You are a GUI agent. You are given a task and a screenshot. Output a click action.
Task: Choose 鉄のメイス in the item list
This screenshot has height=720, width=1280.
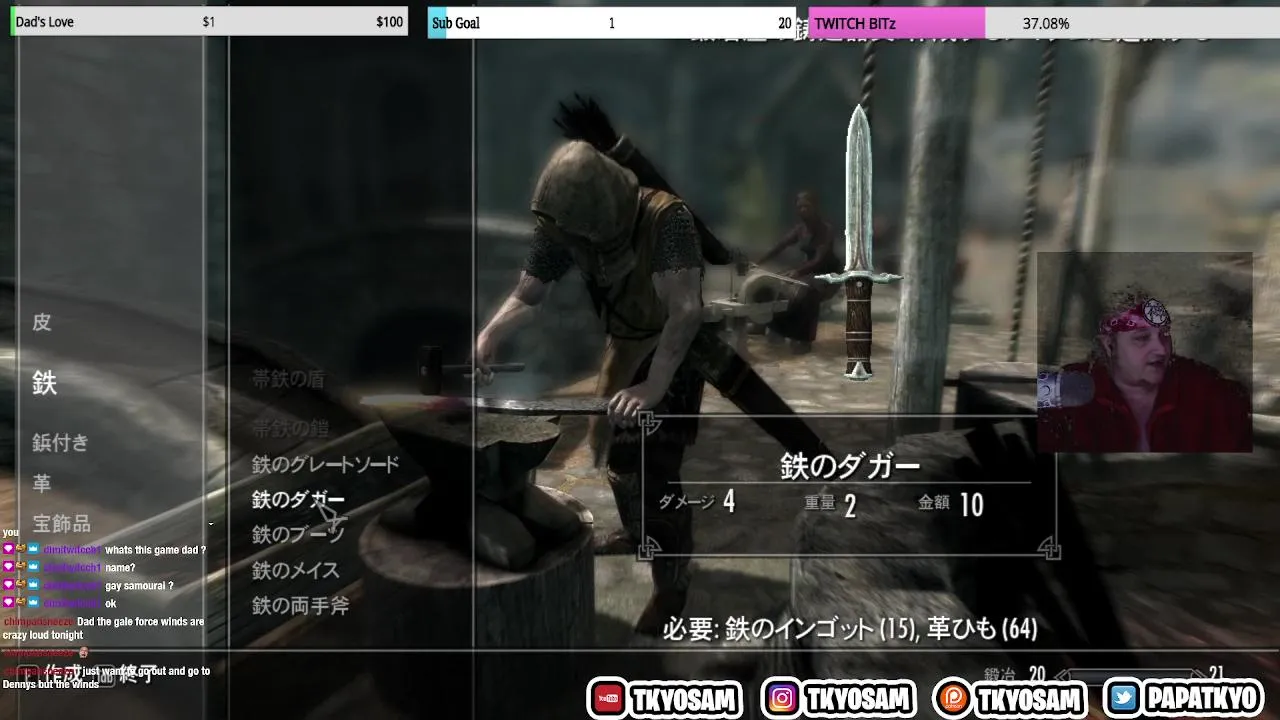[x=295, y=570]
